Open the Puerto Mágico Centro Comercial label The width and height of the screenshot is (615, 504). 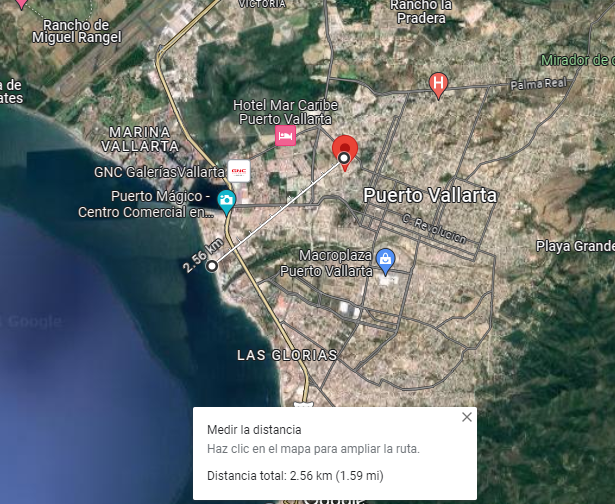tap(146, 204)
